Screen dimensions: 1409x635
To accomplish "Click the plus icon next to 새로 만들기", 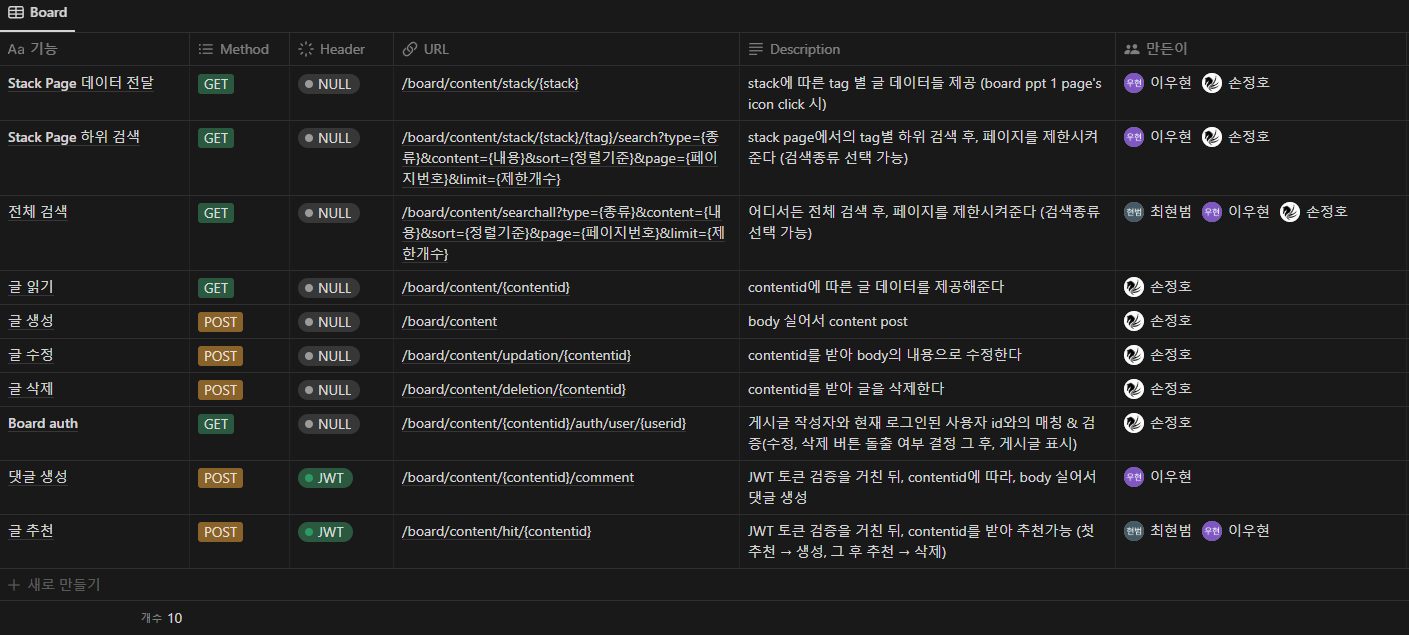I will tap(14, 585).
